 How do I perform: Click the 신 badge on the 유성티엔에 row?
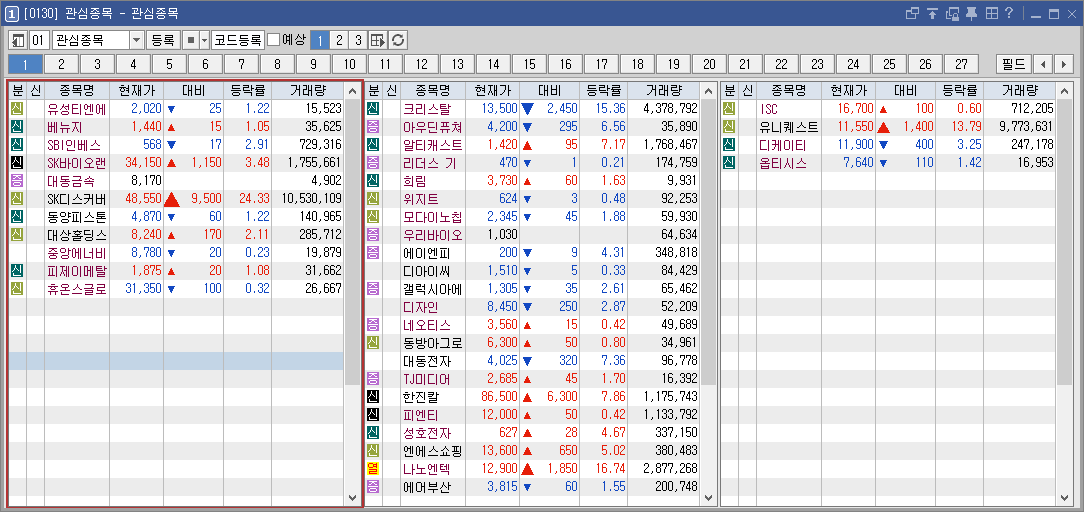tap(17, 109)
